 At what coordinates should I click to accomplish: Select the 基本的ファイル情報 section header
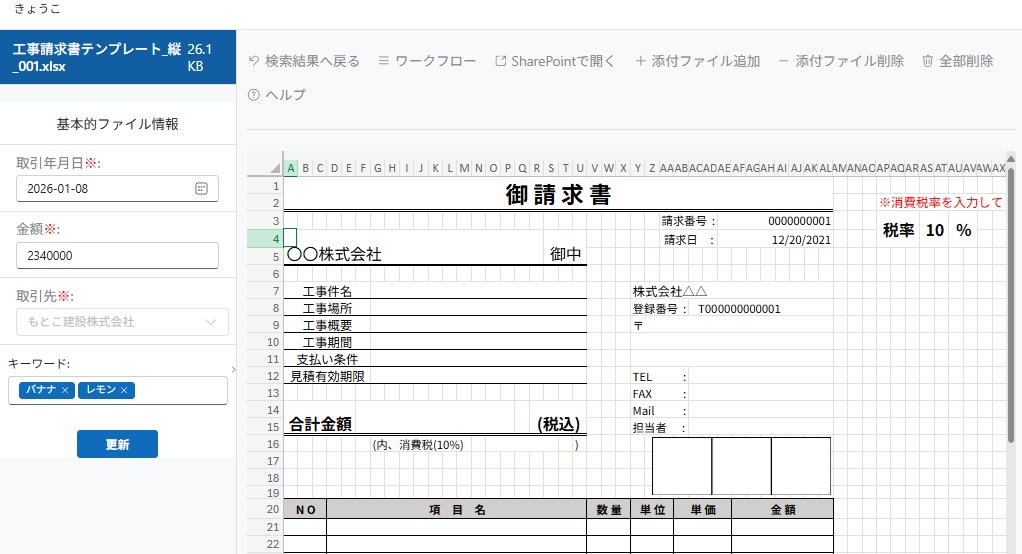117,124
